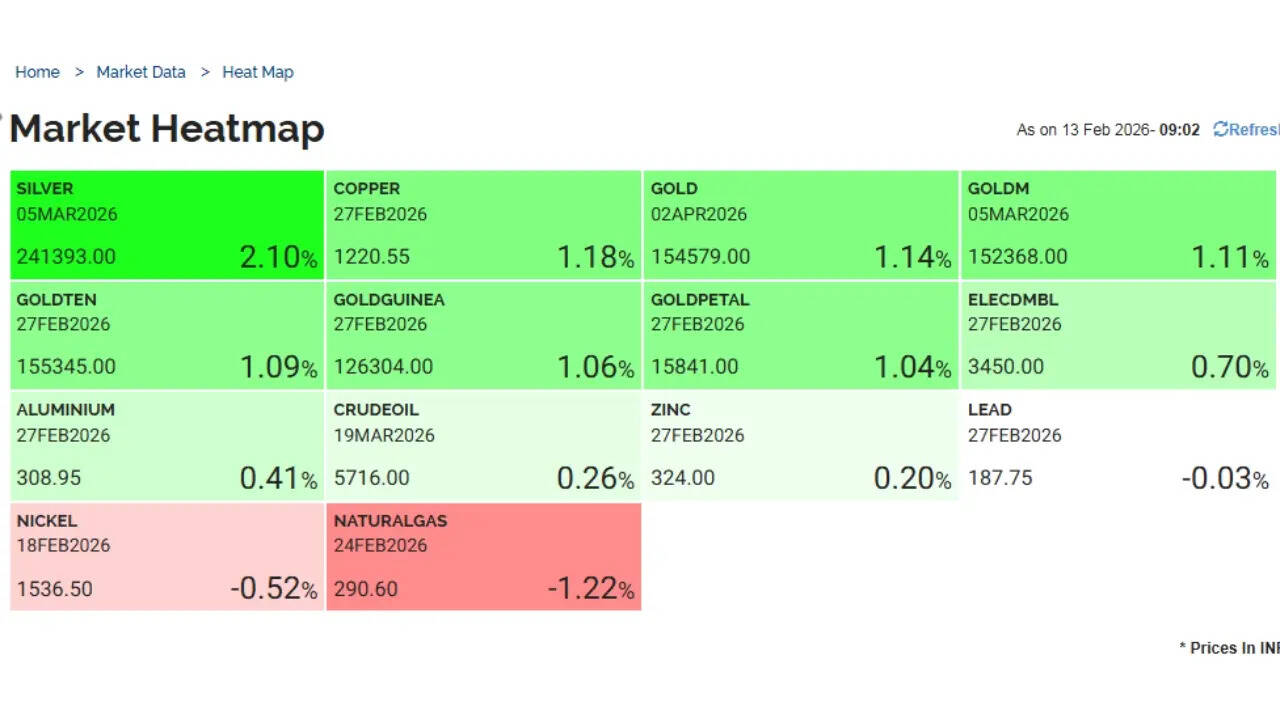Open the COPPER heatmap tile

tap(484, 225)
